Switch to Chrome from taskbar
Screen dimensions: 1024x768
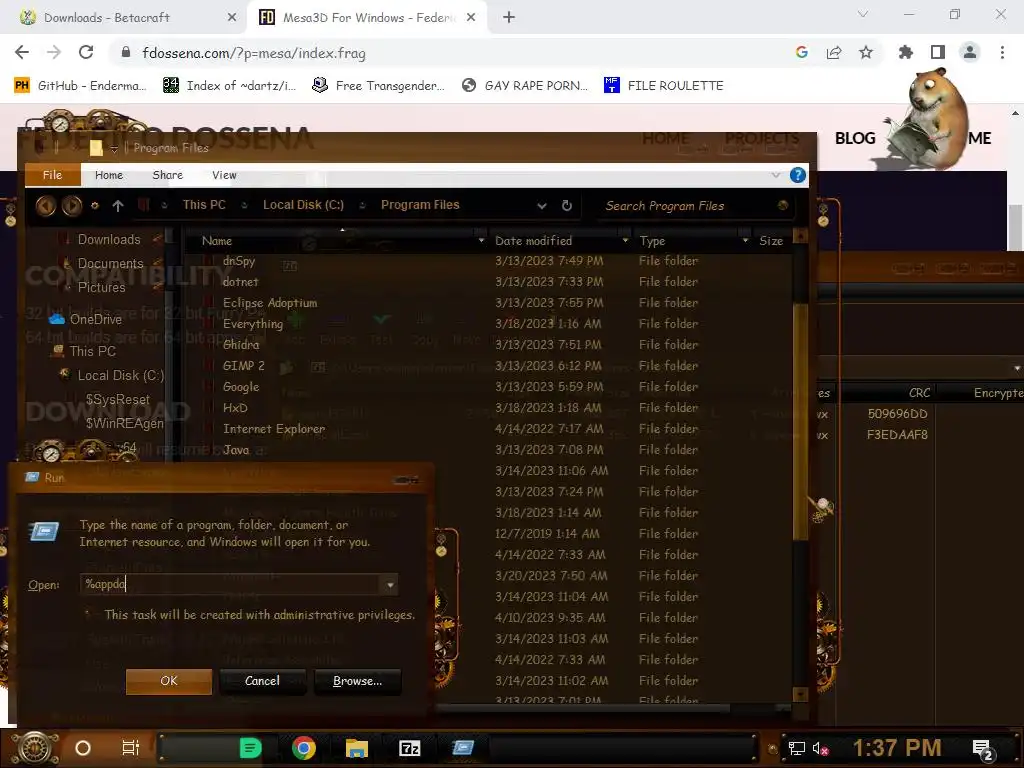pyautogui.click(x=304, y=748)
